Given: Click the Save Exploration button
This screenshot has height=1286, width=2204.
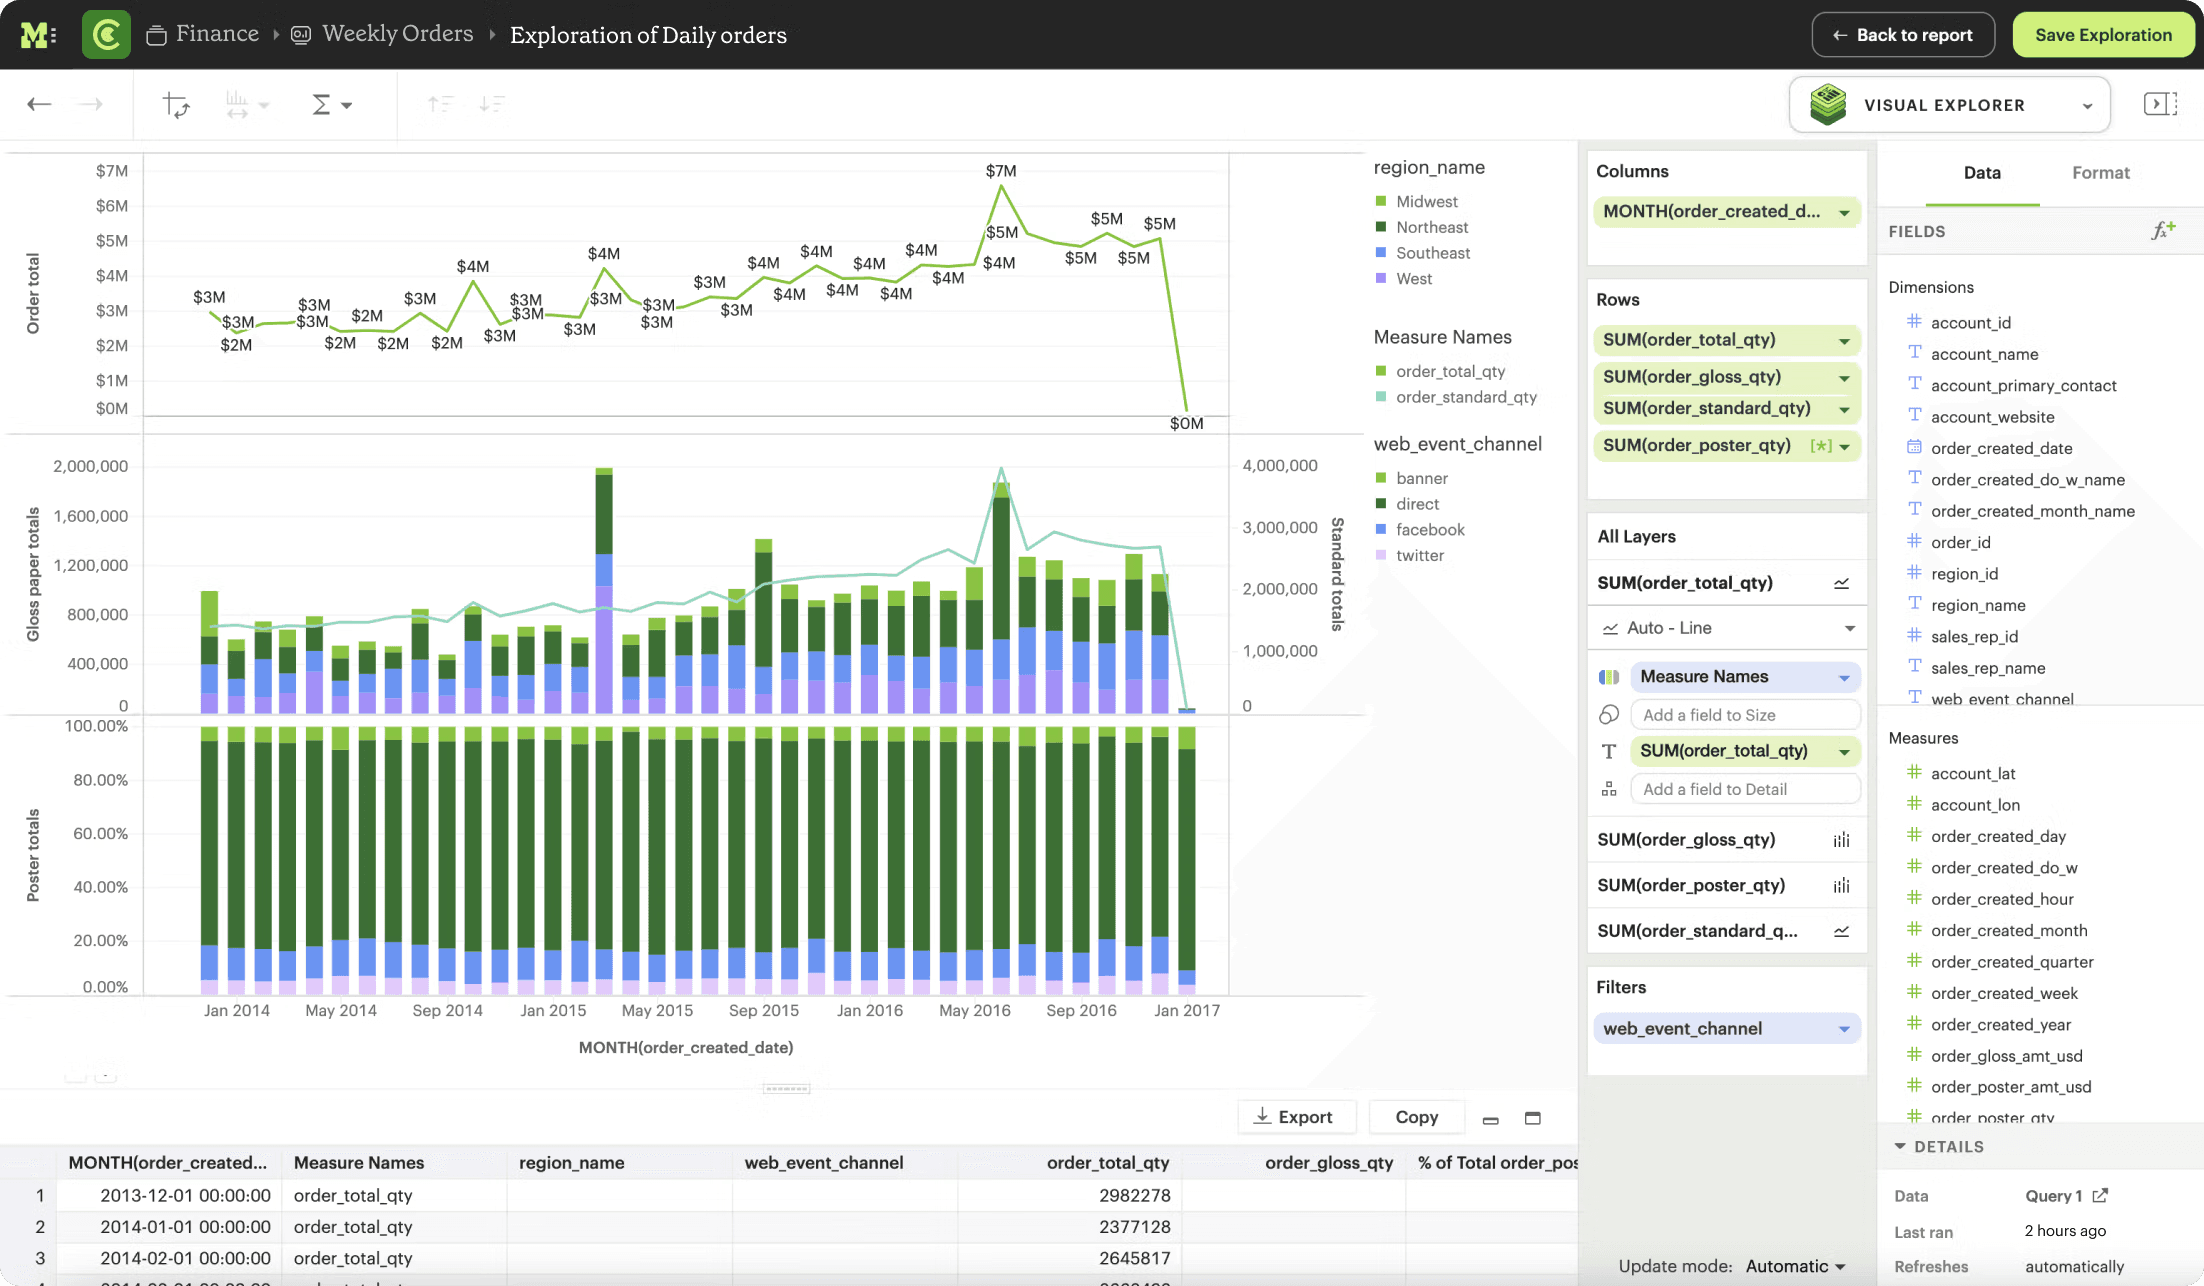Looking at the screenshot, I should tap(2103, 33).
